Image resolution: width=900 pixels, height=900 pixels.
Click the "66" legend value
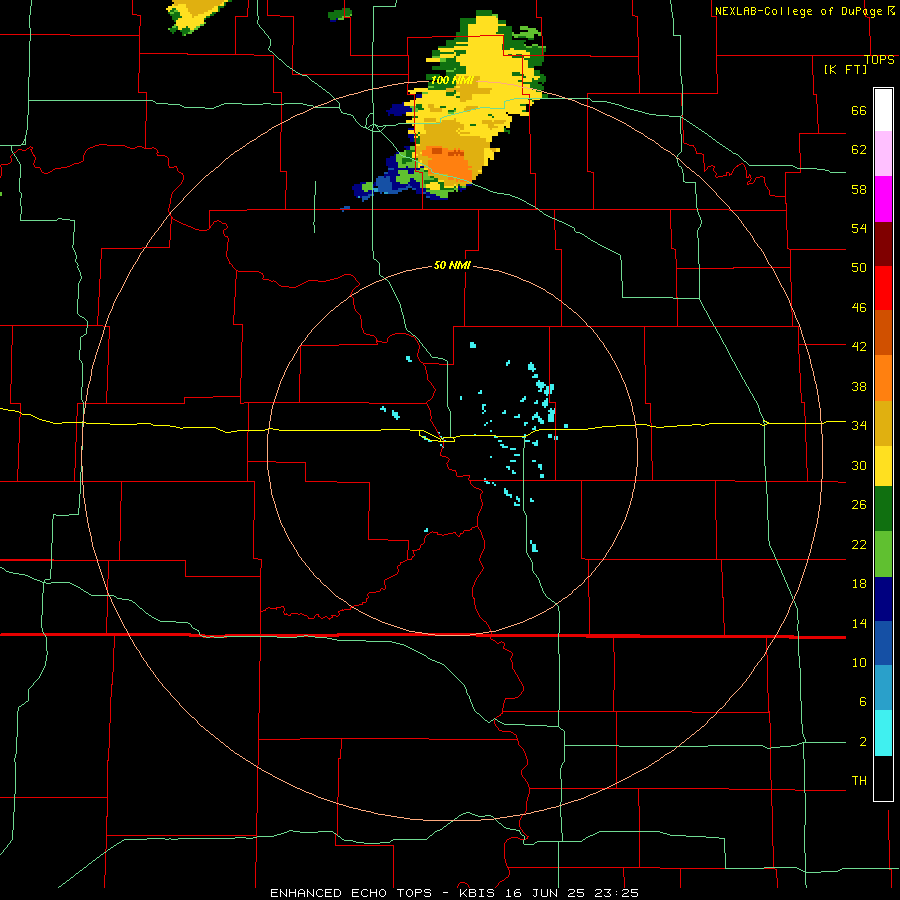click(859, 110)
